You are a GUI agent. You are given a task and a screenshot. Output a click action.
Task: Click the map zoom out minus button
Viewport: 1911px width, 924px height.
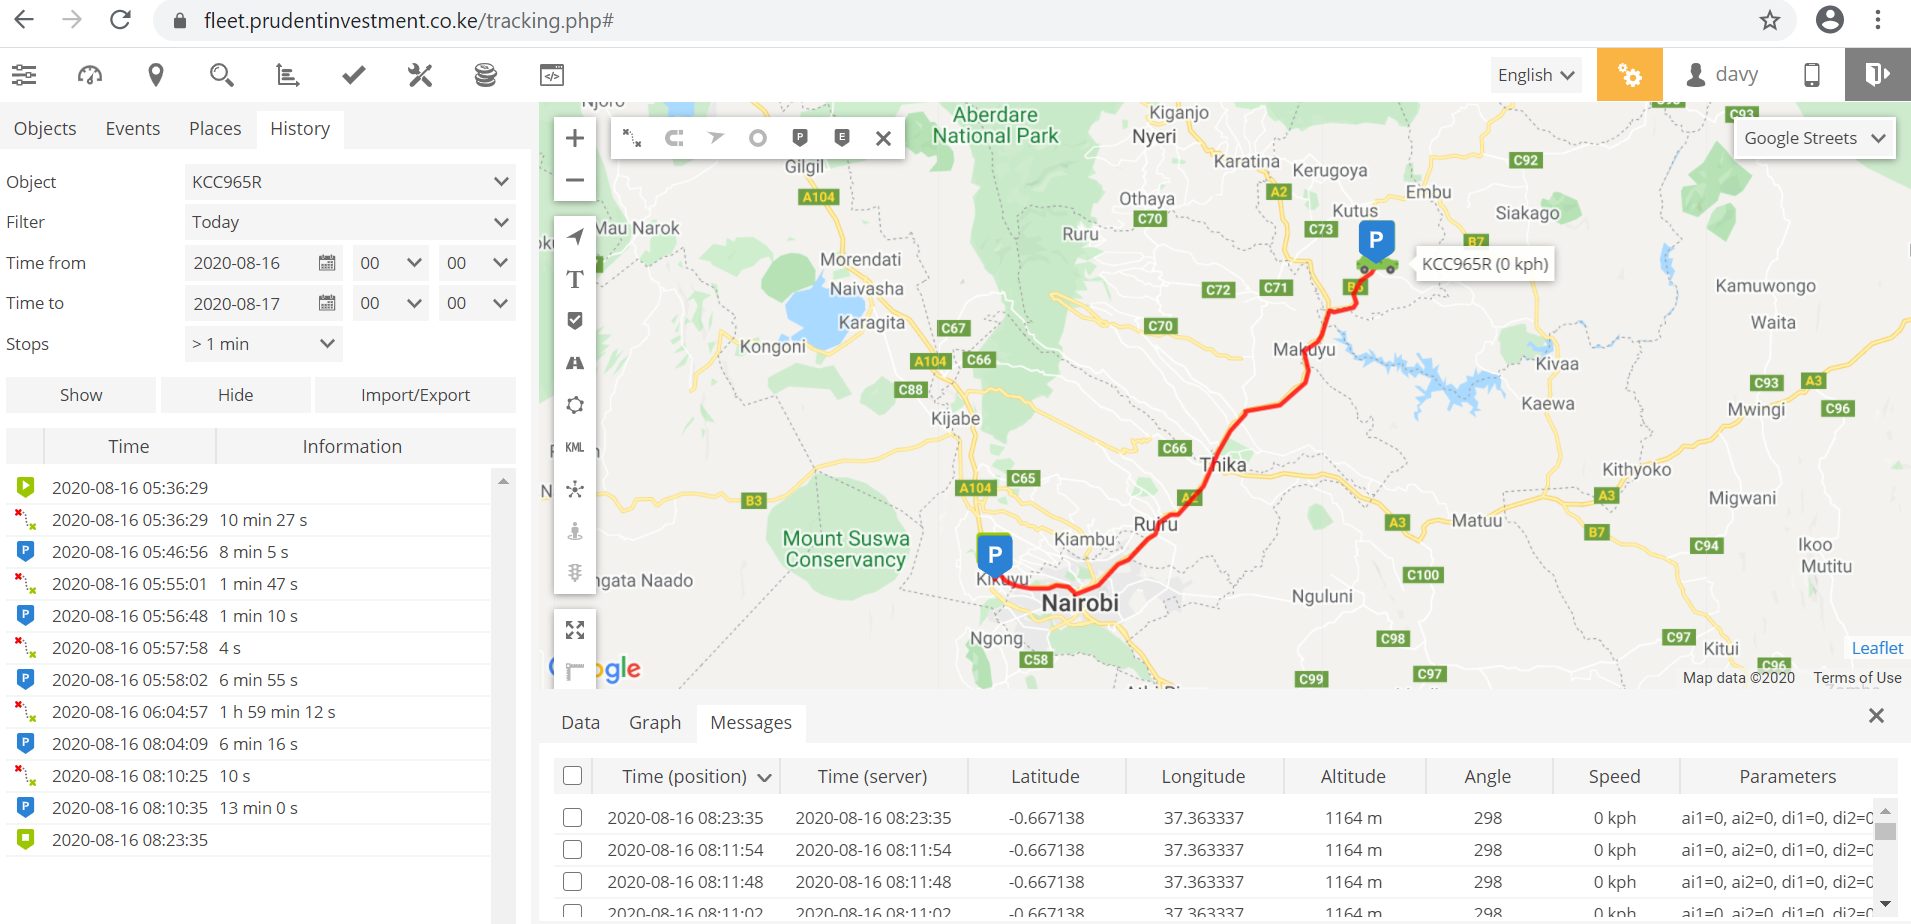(575, 181)
